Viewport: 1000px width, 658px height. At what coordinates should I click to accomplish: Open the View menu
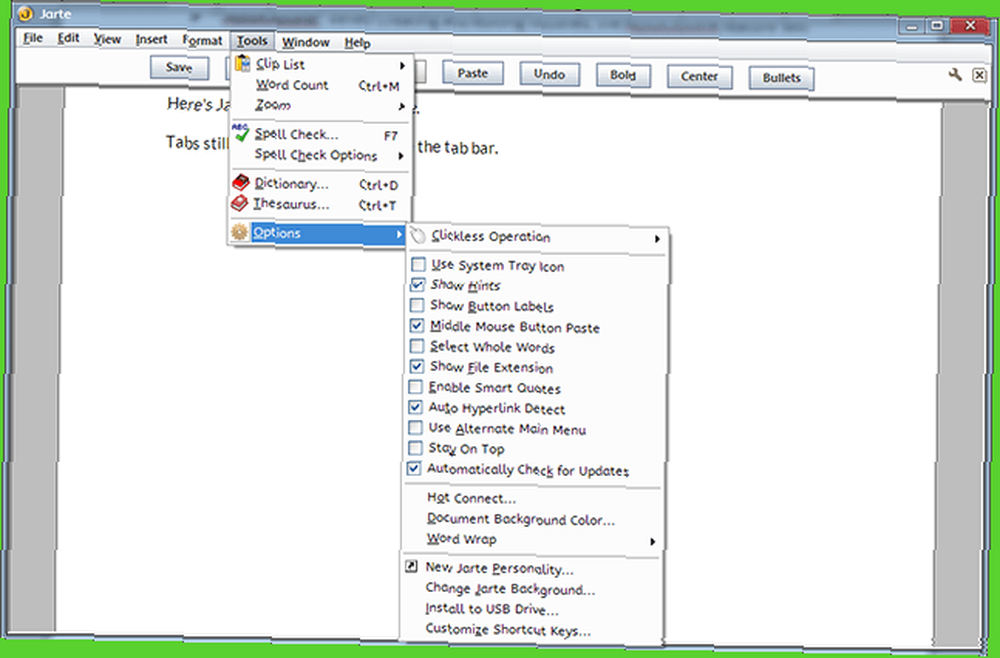coord(107,39)
